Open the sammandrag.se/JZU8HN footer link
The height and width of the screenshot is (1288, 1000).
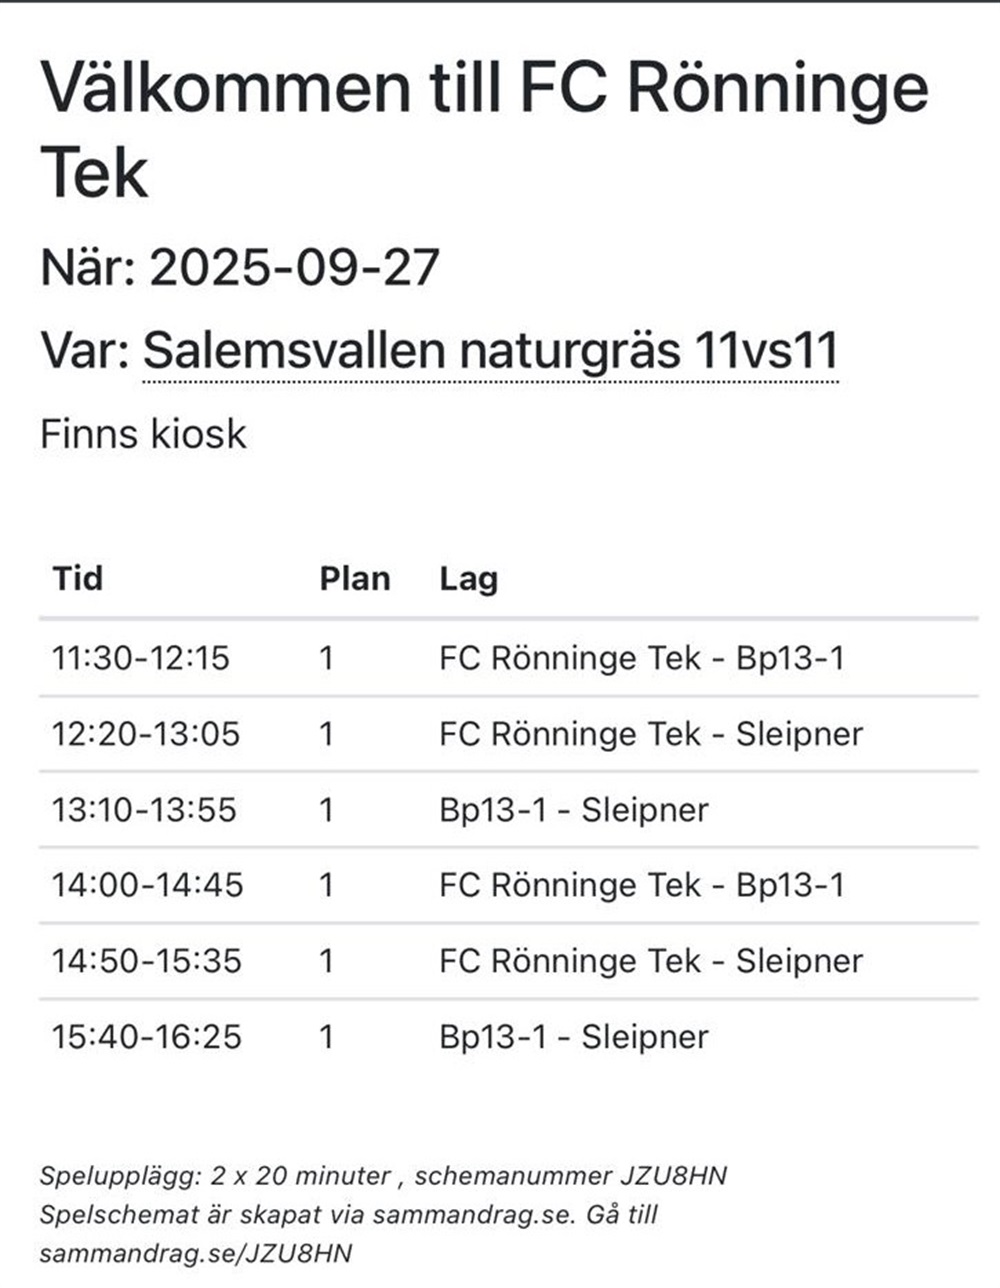click(196, 1253)
